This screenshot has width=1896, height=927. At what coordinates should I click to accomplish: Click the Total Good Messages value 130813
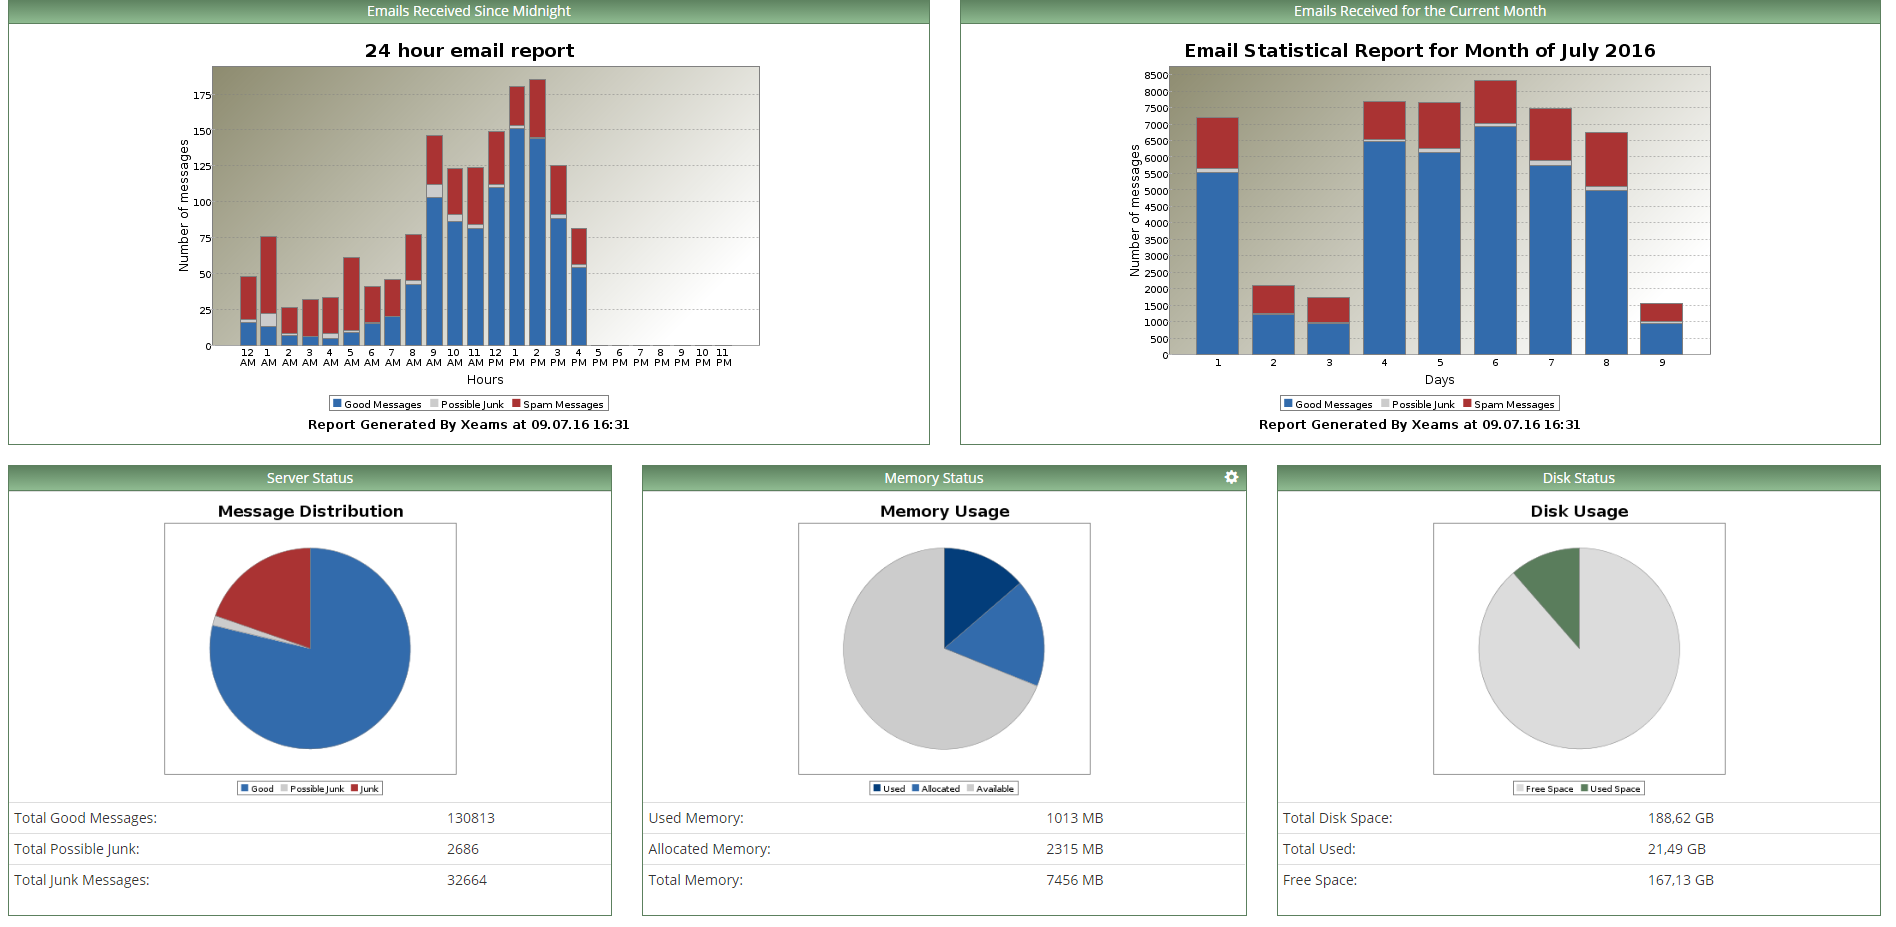(x=471, y=818)
